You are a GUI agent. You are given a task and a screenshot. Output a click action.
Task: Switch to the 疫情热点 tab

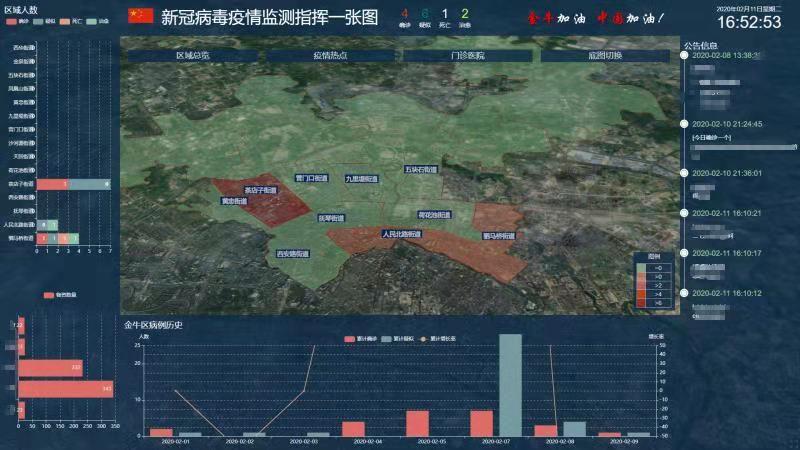(329, 56)
